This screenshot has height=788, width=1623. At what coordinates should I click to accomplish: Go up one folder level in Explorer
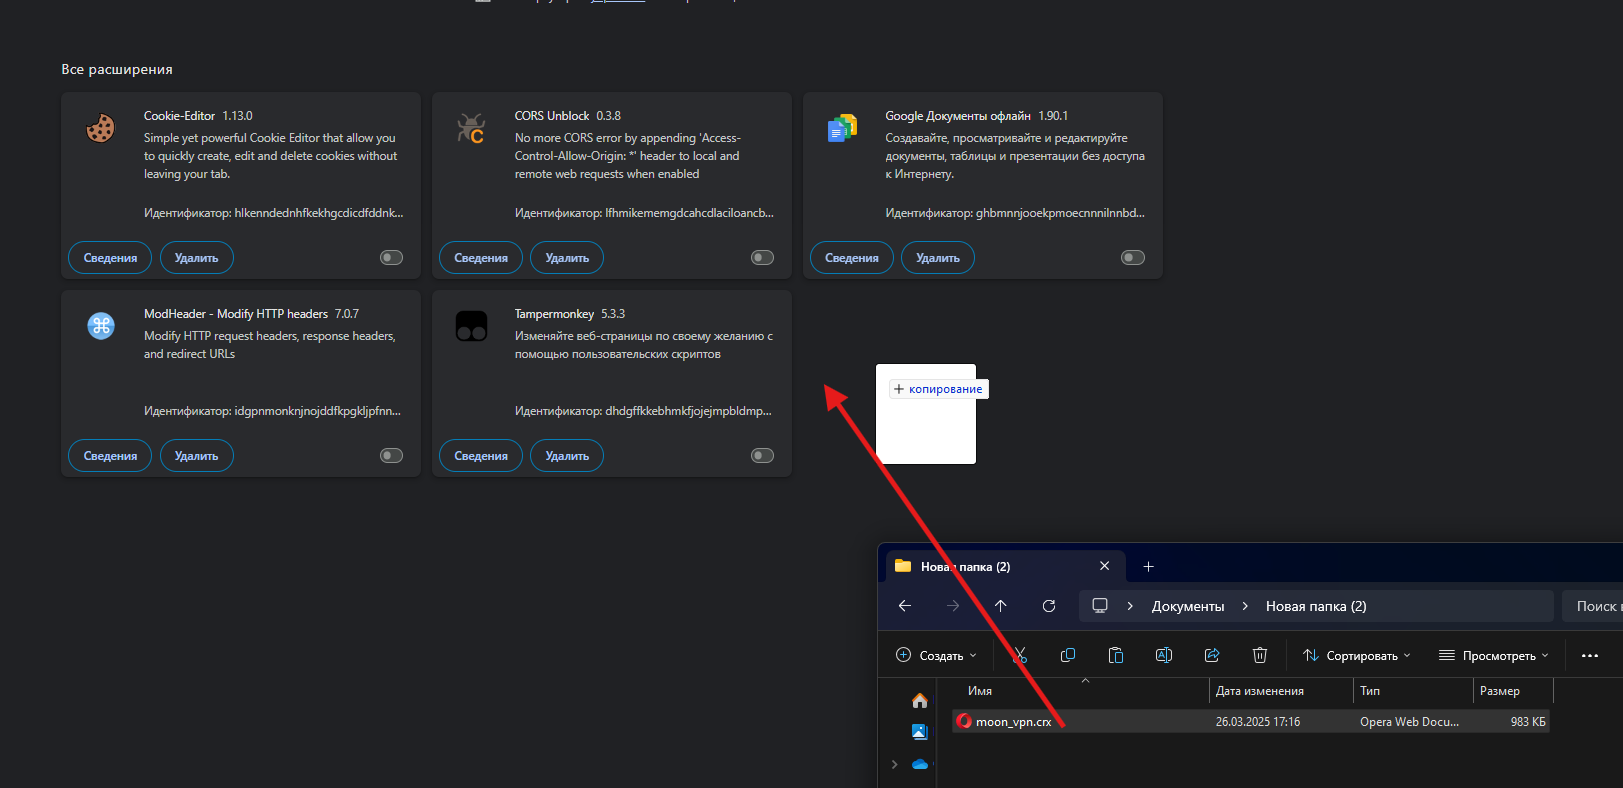point(1000,606)
